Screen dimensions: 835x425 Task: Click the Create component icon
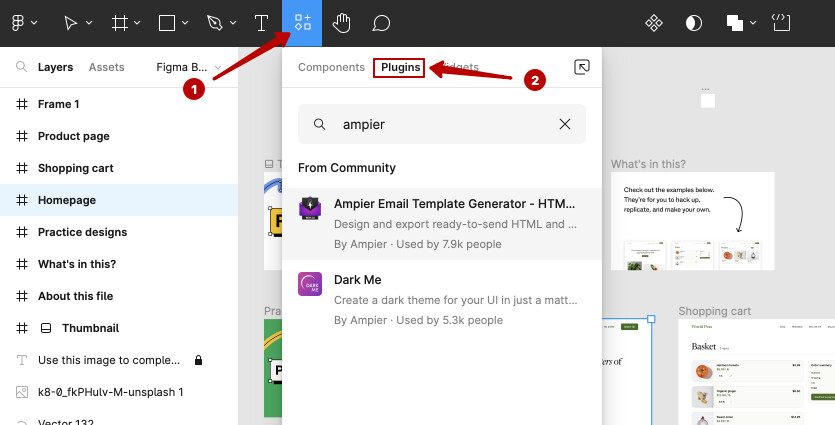pos(654,23)
